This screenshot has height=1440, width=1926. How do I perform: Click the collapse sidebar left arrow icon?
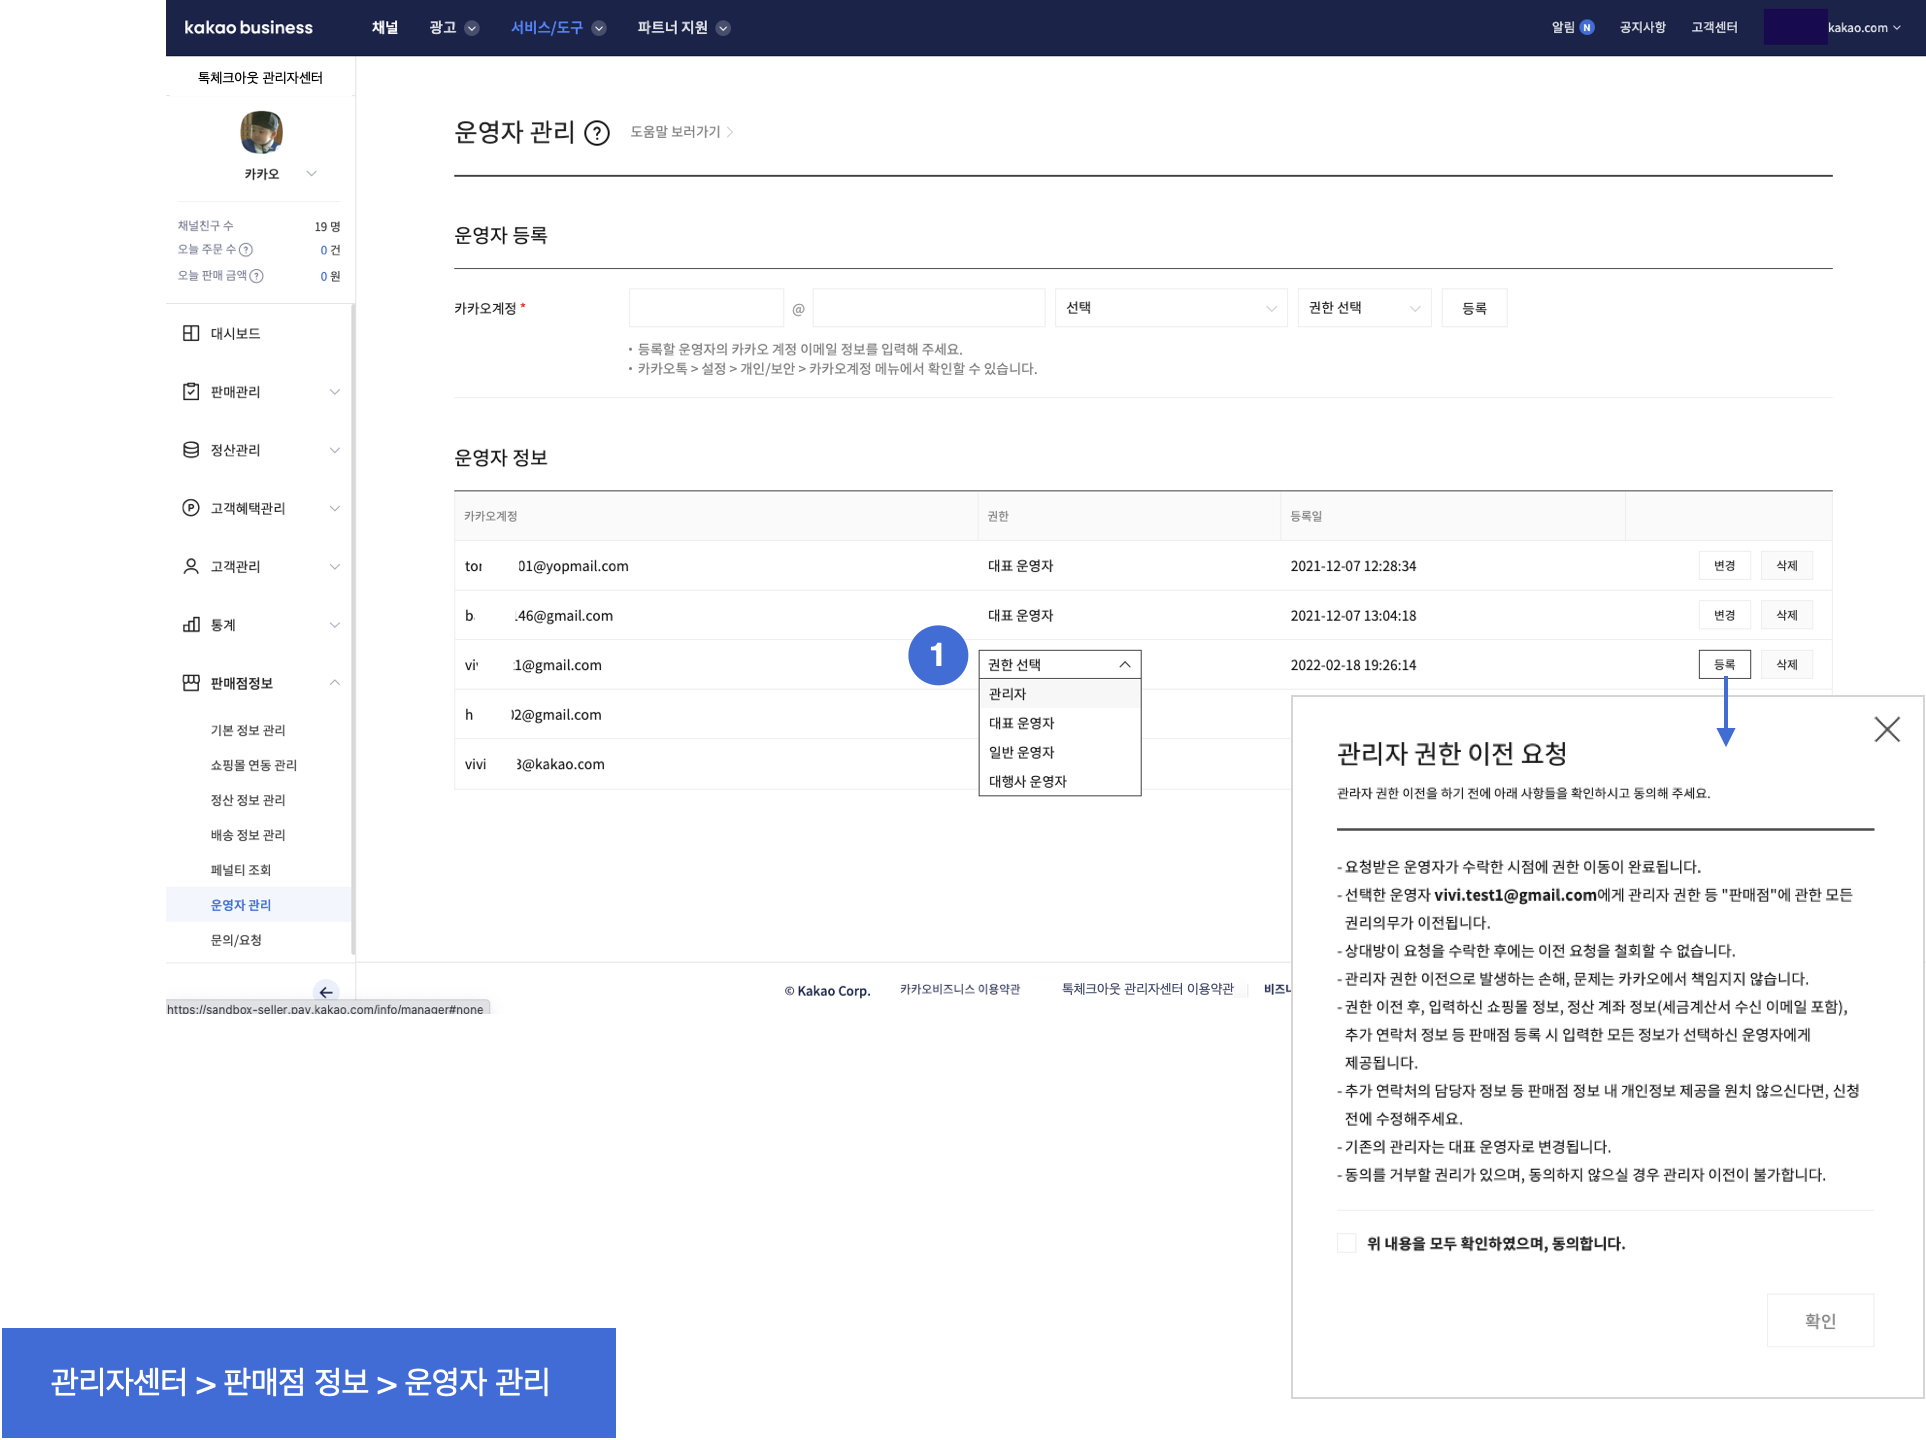point(326,992)
